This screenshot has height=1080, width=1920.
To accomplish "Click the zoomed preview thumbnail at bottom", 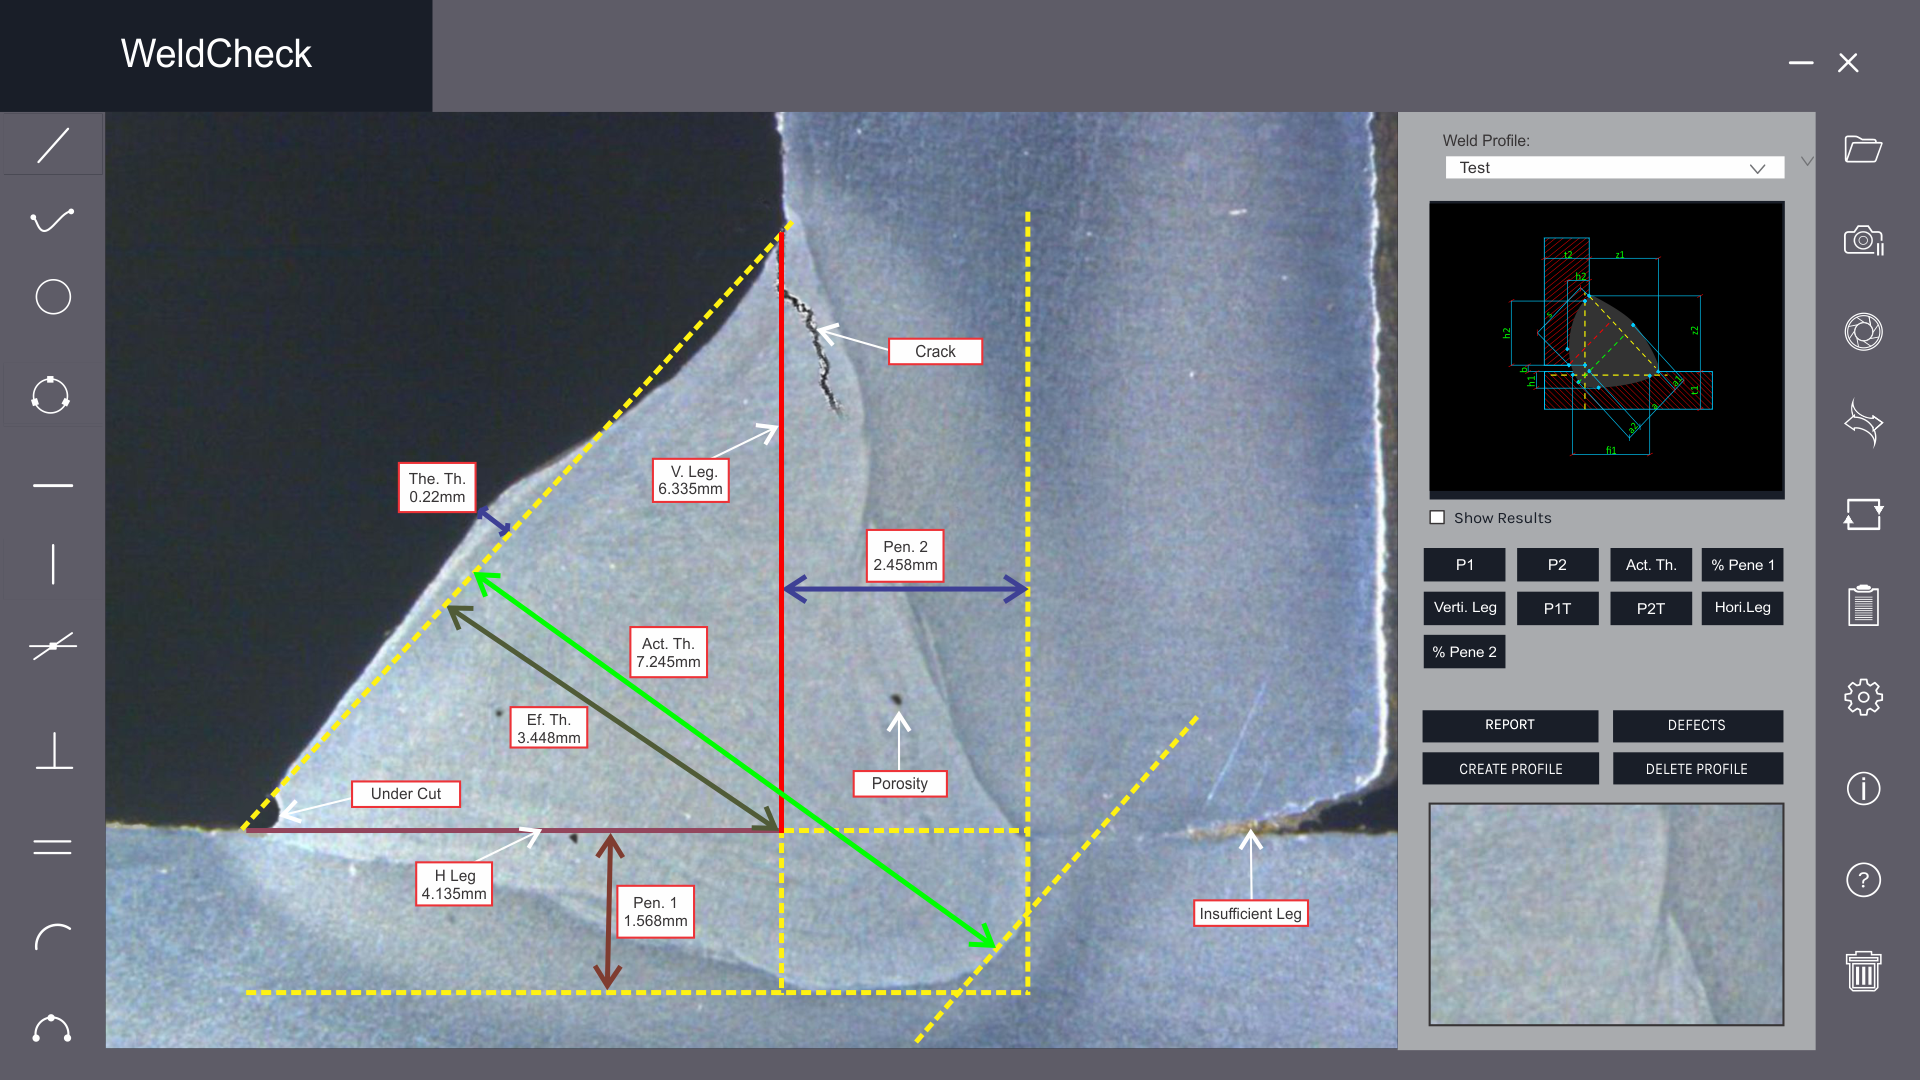I will [x=1606, y=914].
